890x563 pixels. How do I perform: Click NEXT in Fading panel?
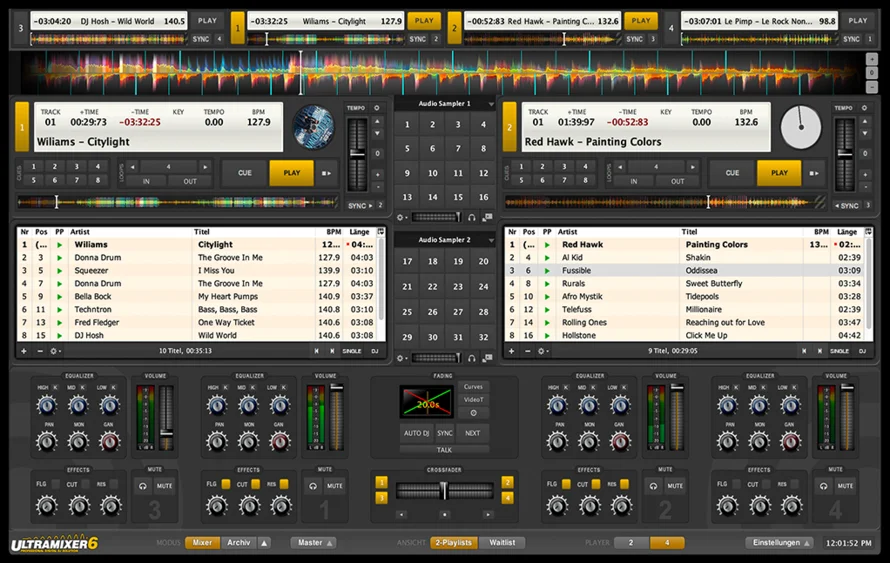pos(472,433)
